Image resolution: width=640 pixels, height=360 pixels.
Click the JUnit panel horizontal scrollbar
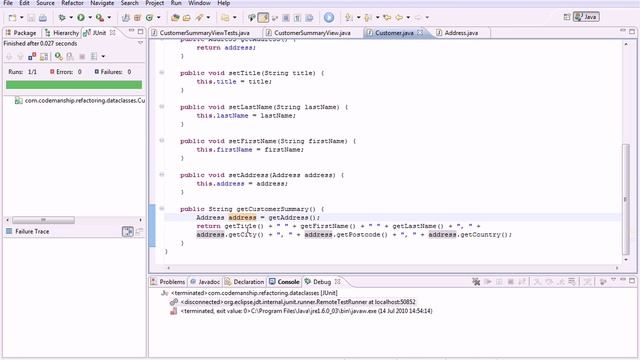tap(43, 220)
